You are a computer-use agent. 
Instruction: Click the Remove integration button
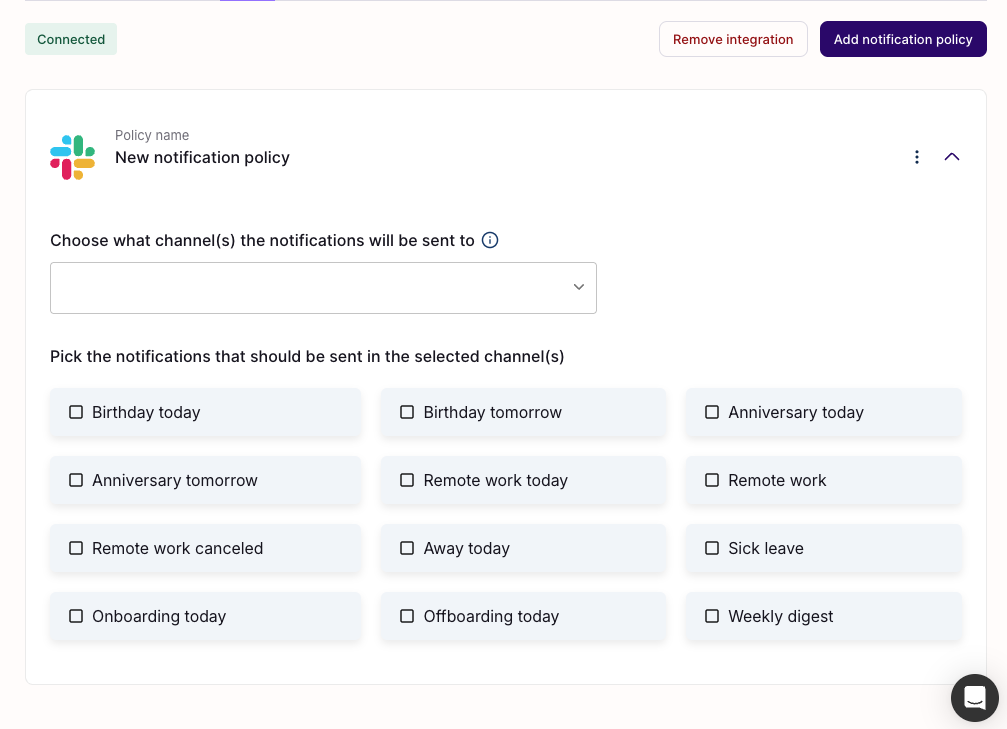tap(733, 40)
